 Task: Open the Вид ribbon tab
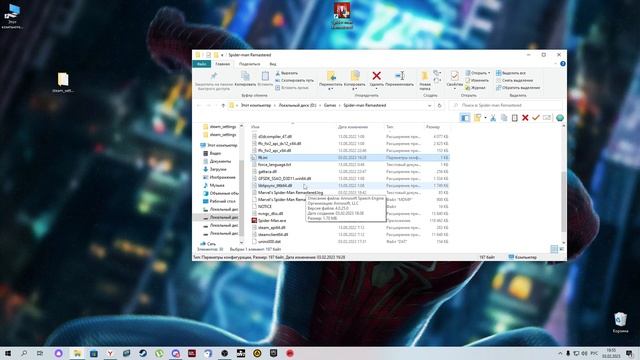pos(273,64)
